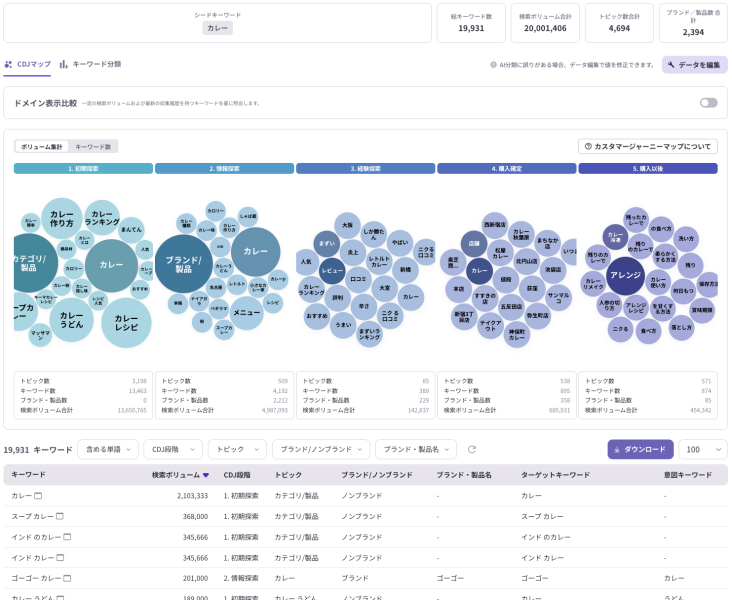Select the ボリューム集計 segment option
The height and width of the screenshot is (600, 732).
coord(42,146)
